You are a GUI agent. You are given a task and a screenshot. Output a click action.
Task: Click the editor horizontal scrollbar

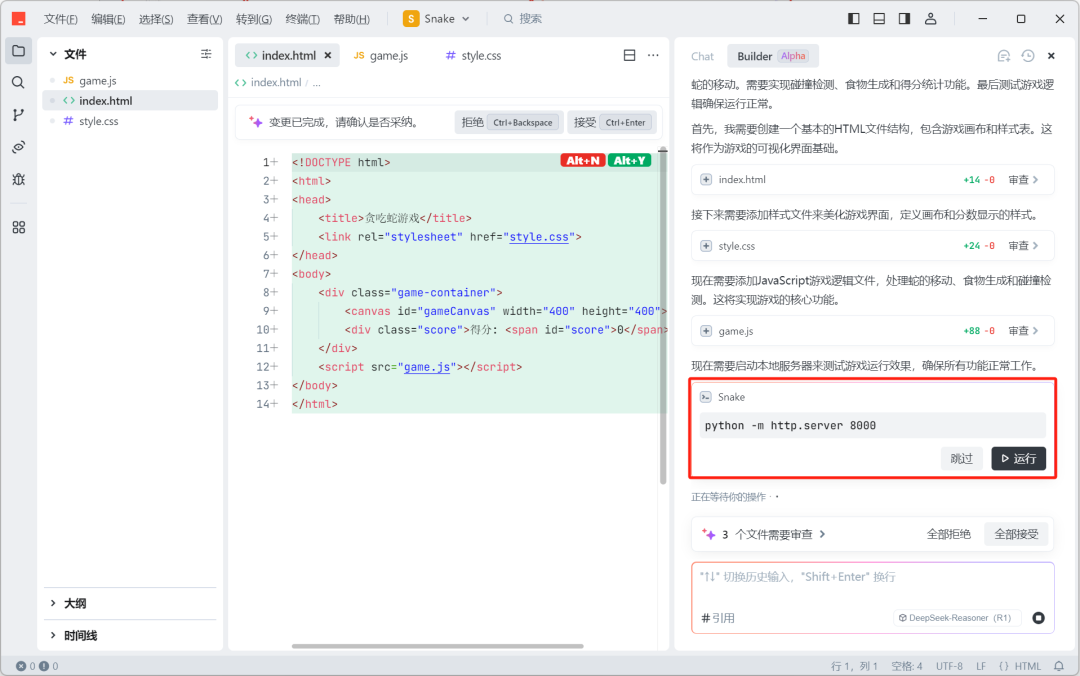pyautogui.click(x=437, y=646)
